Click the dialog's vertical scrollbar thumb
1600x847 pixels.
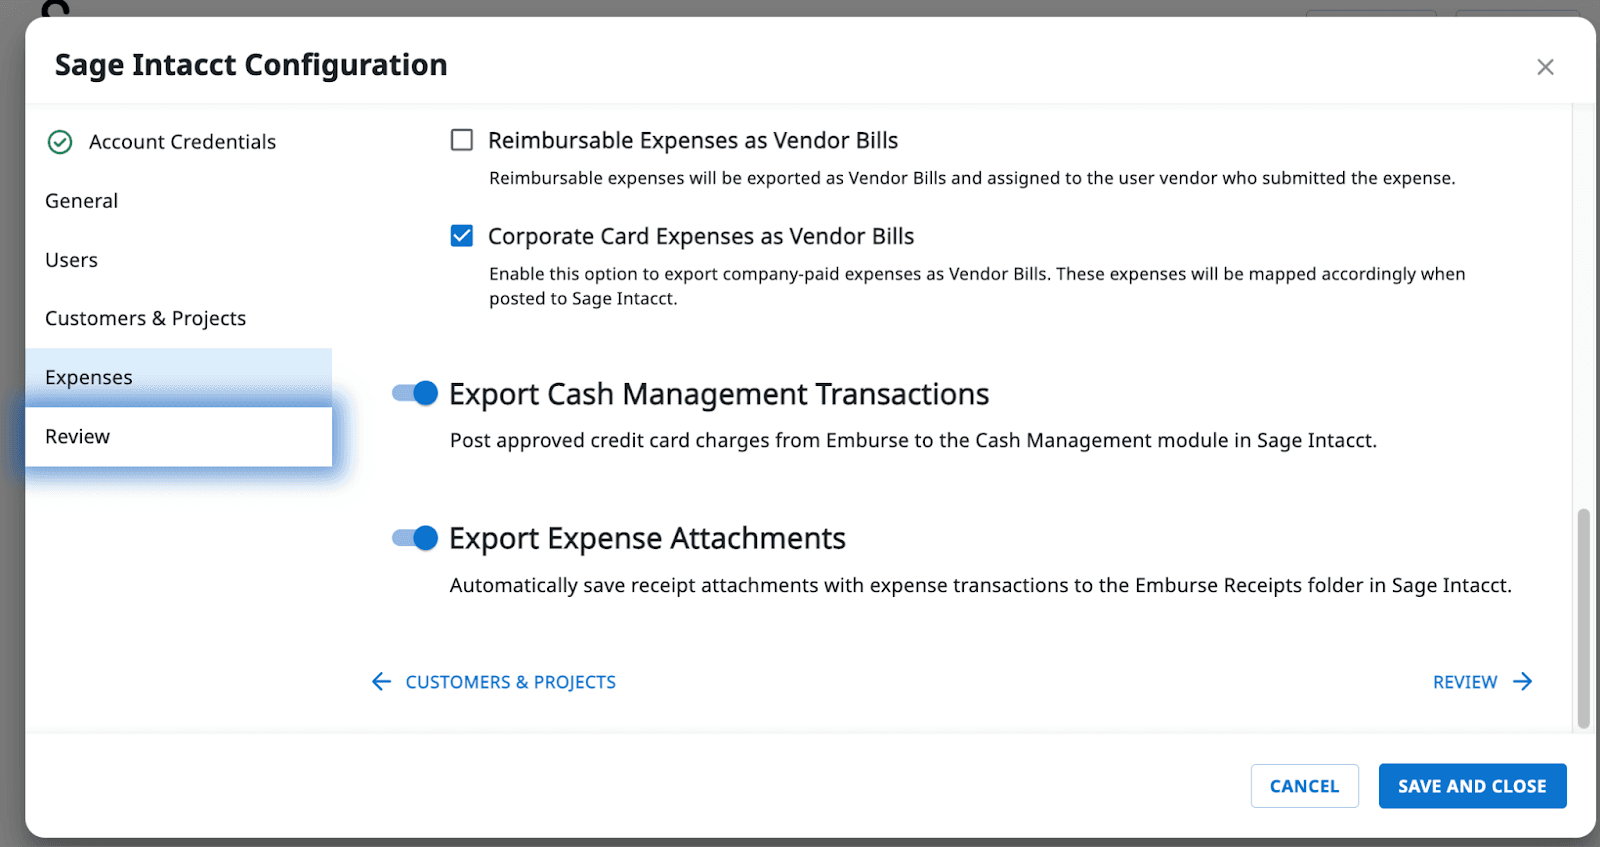click(x=1583, y=617)
